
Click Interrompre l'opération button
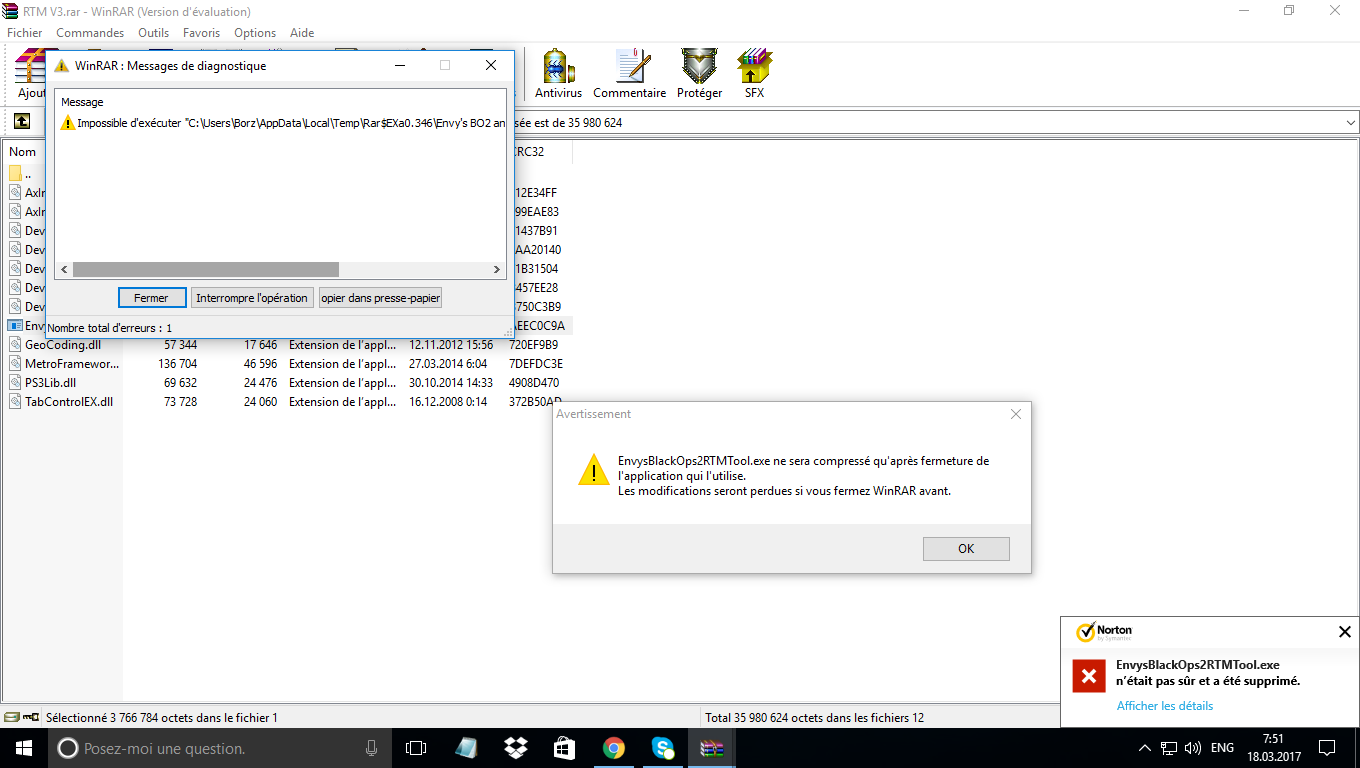252,298
